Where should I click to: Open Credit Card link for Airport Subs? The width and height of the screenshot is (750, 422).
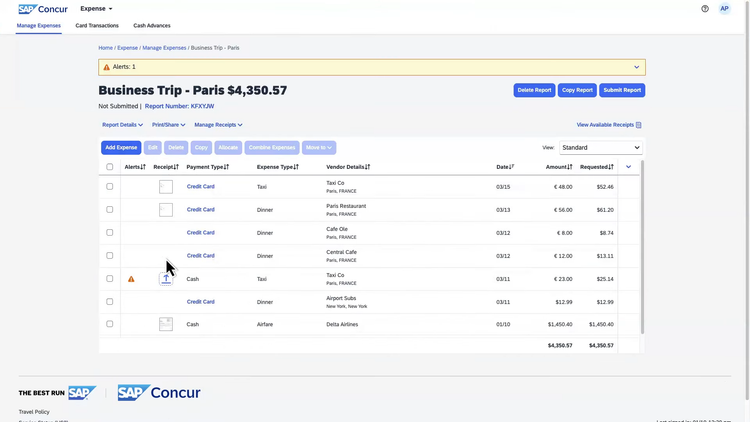pyautogui.click(x=200, y=302)
